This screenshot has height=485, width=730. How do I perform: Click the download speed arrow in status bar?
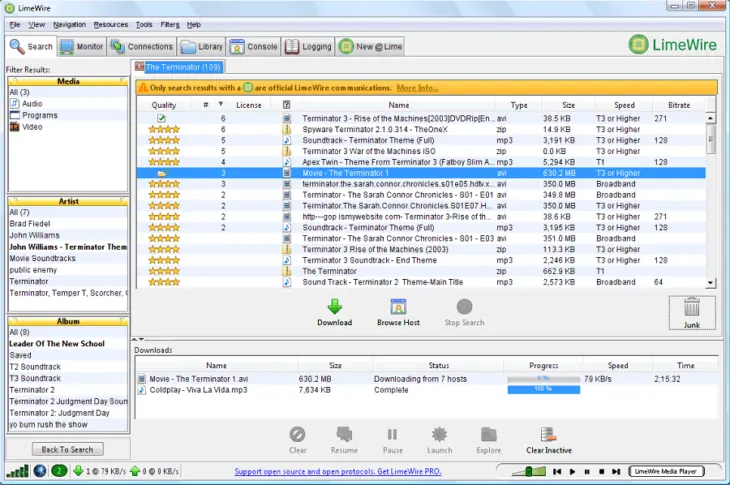pyautogui.click(x=78, y=471)
